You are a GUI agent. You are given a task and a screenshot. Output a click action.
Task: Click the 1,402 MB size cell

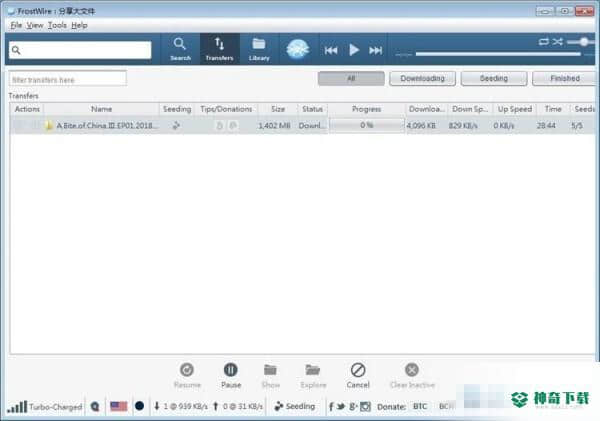(274, 126)
